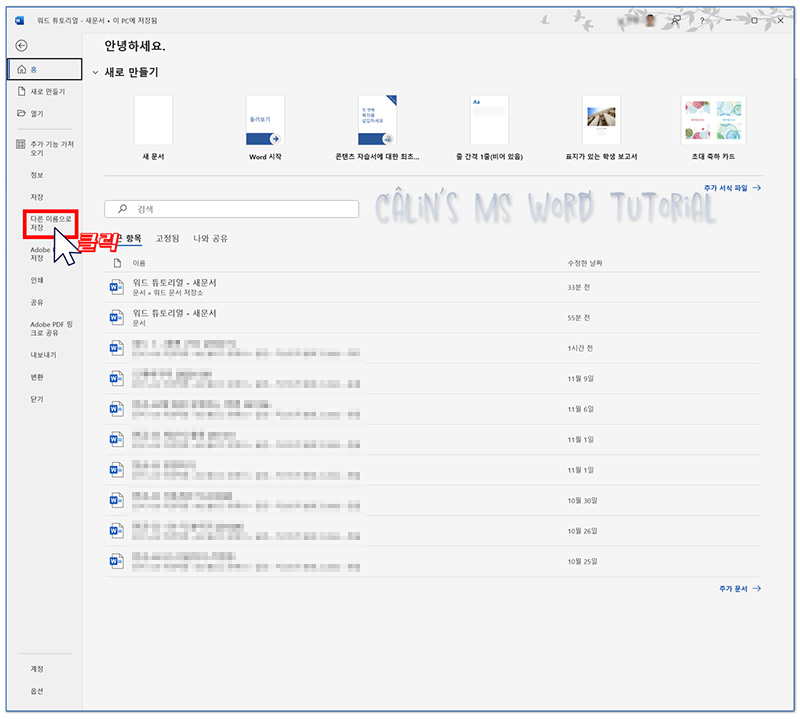Sort by the 수정한 날짜 column header
The image size is (800, 719).
585,263
